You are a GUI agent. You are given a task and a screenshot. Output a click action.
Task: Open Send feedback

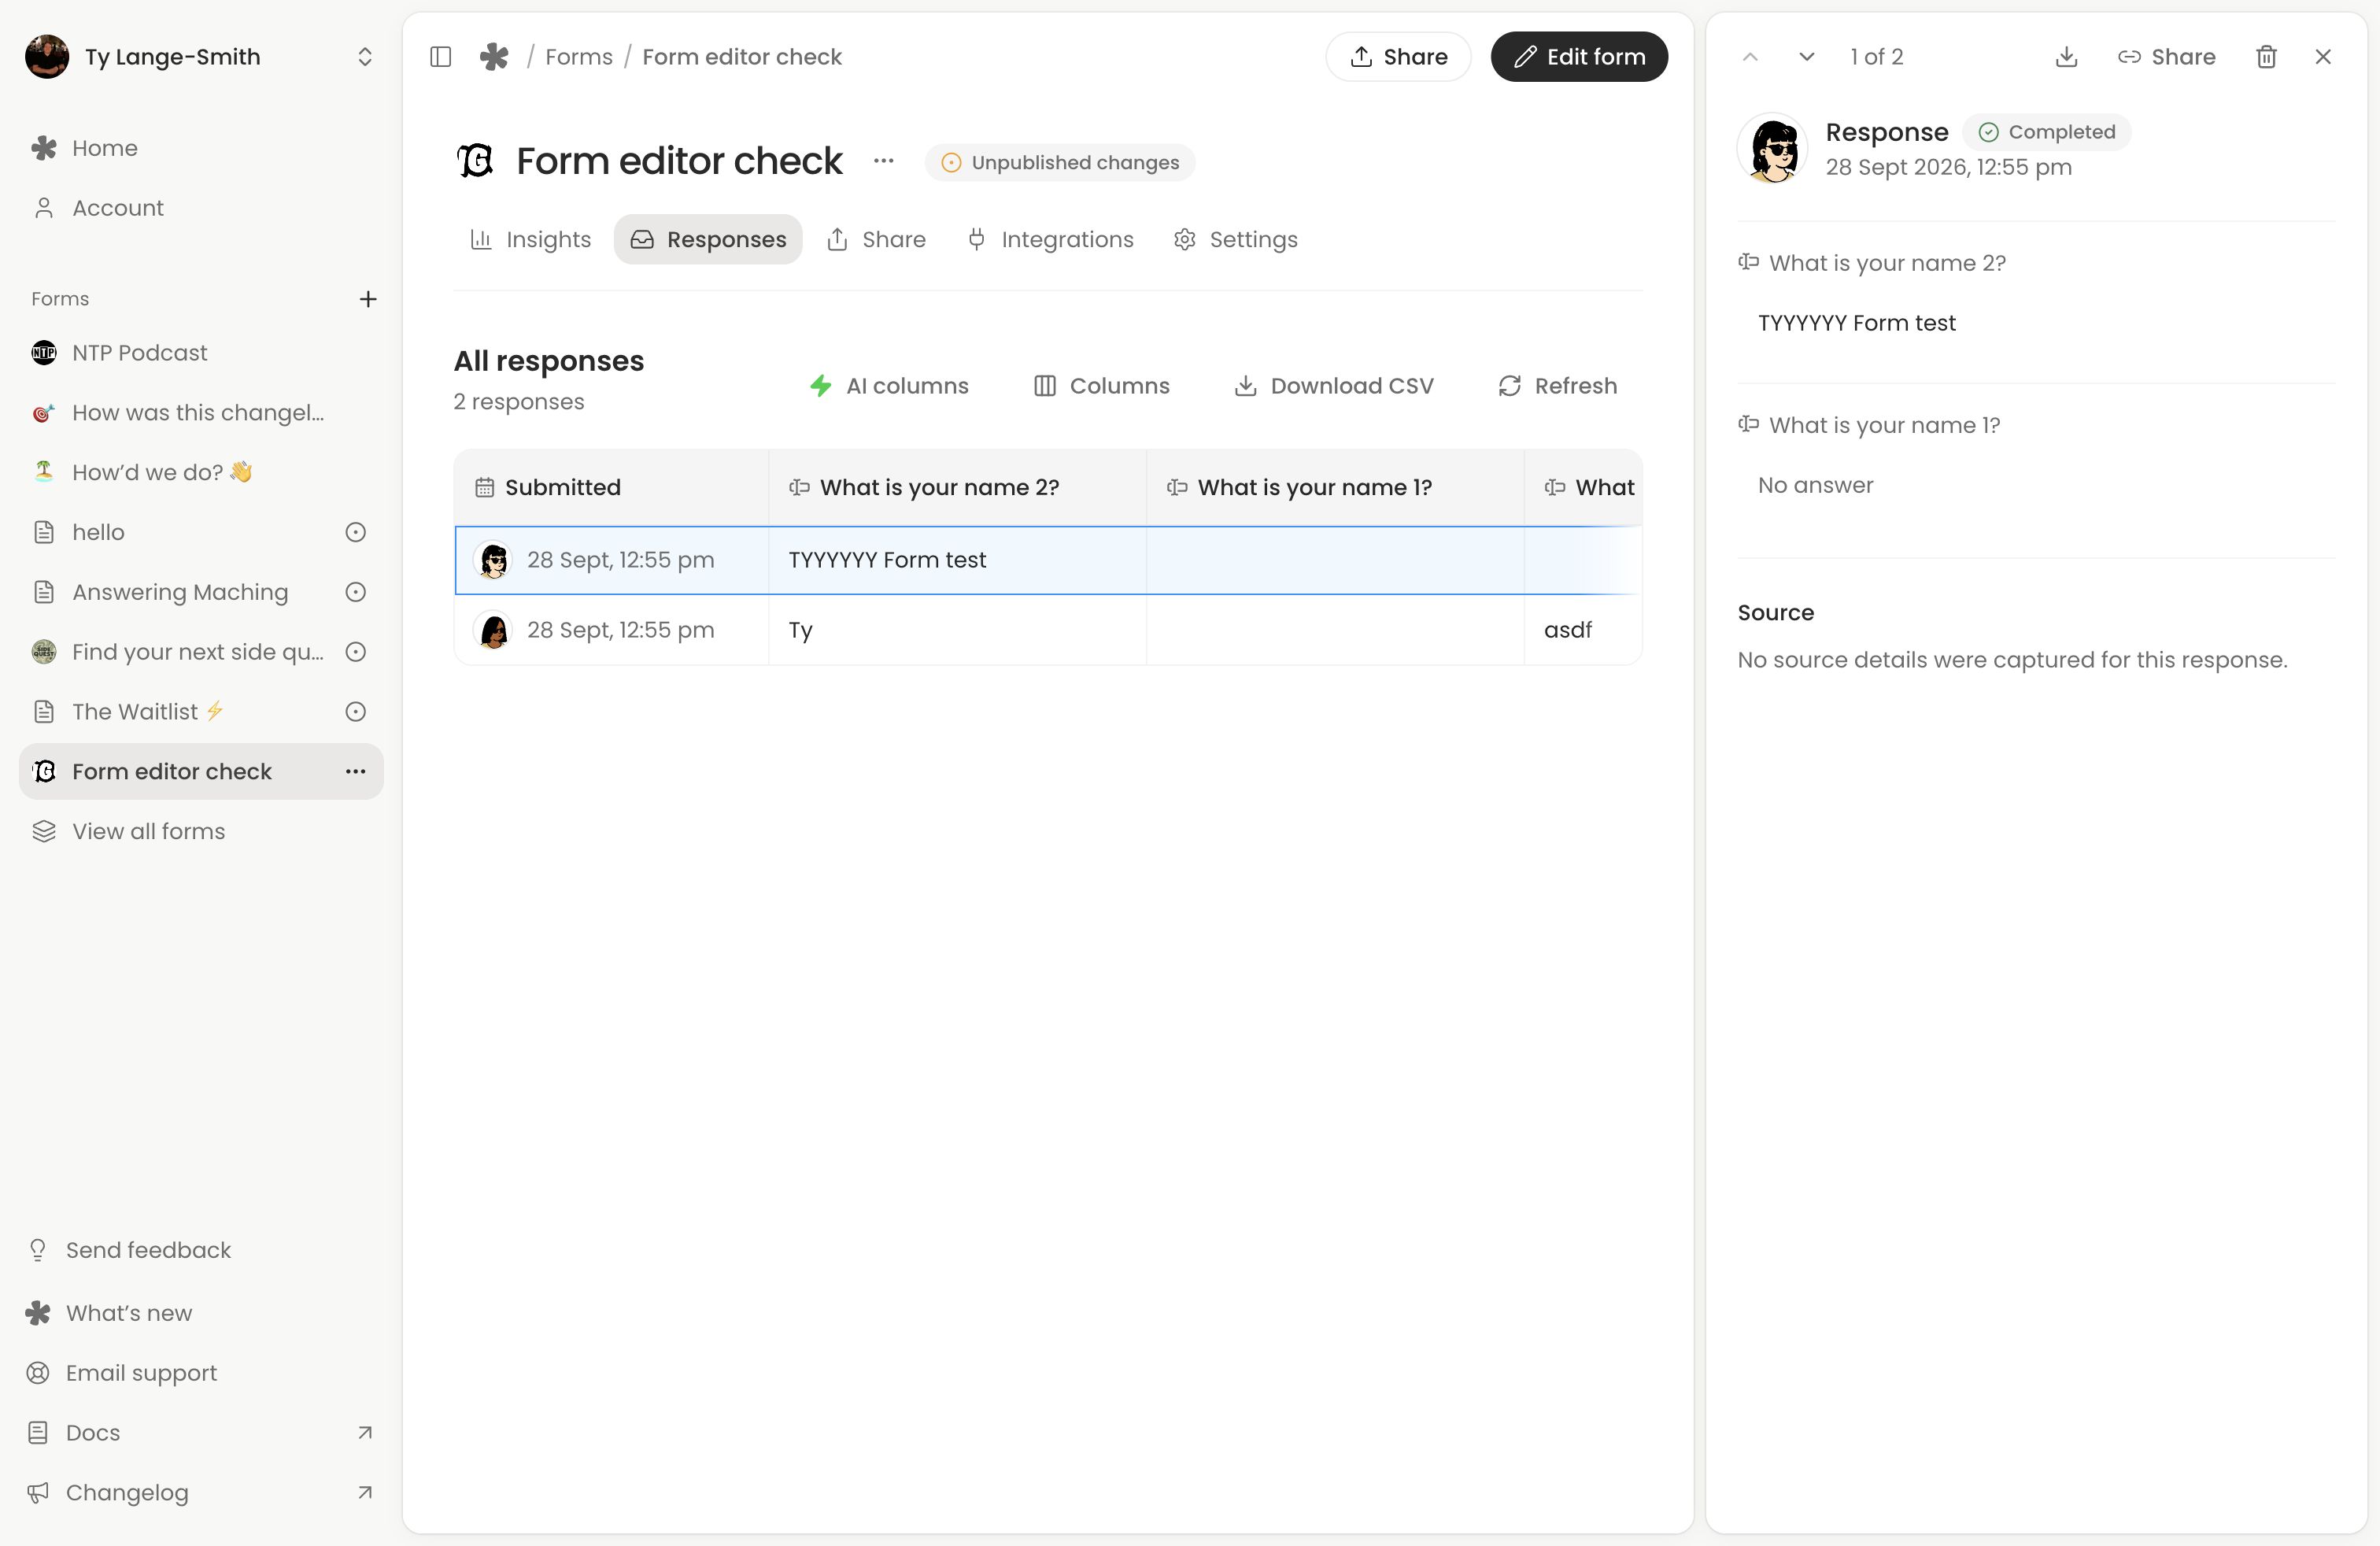coord(201,1250)
